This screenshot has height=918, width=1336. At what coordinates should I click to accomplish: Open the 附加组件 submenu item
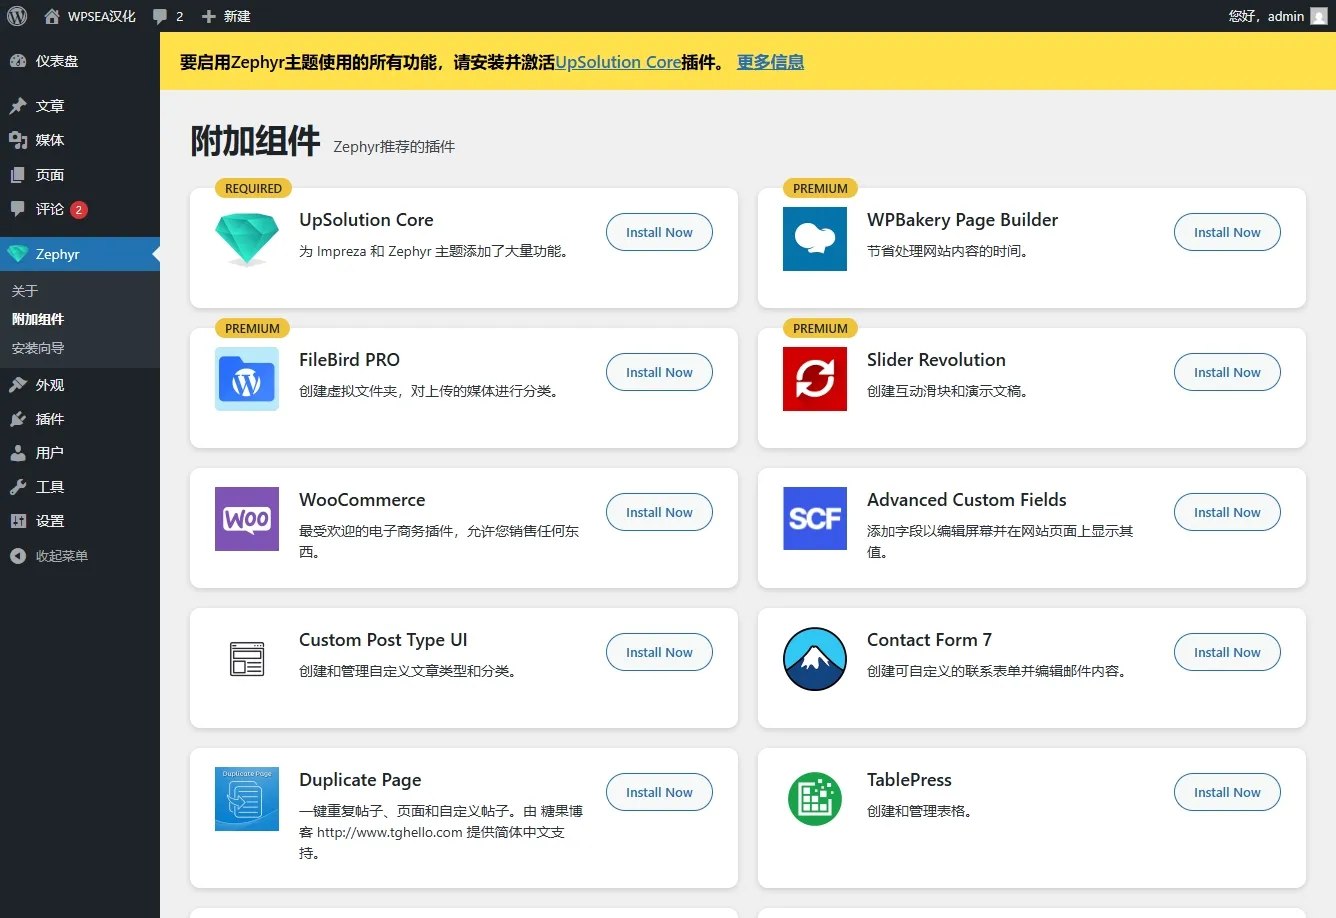[x=38, y=319]
